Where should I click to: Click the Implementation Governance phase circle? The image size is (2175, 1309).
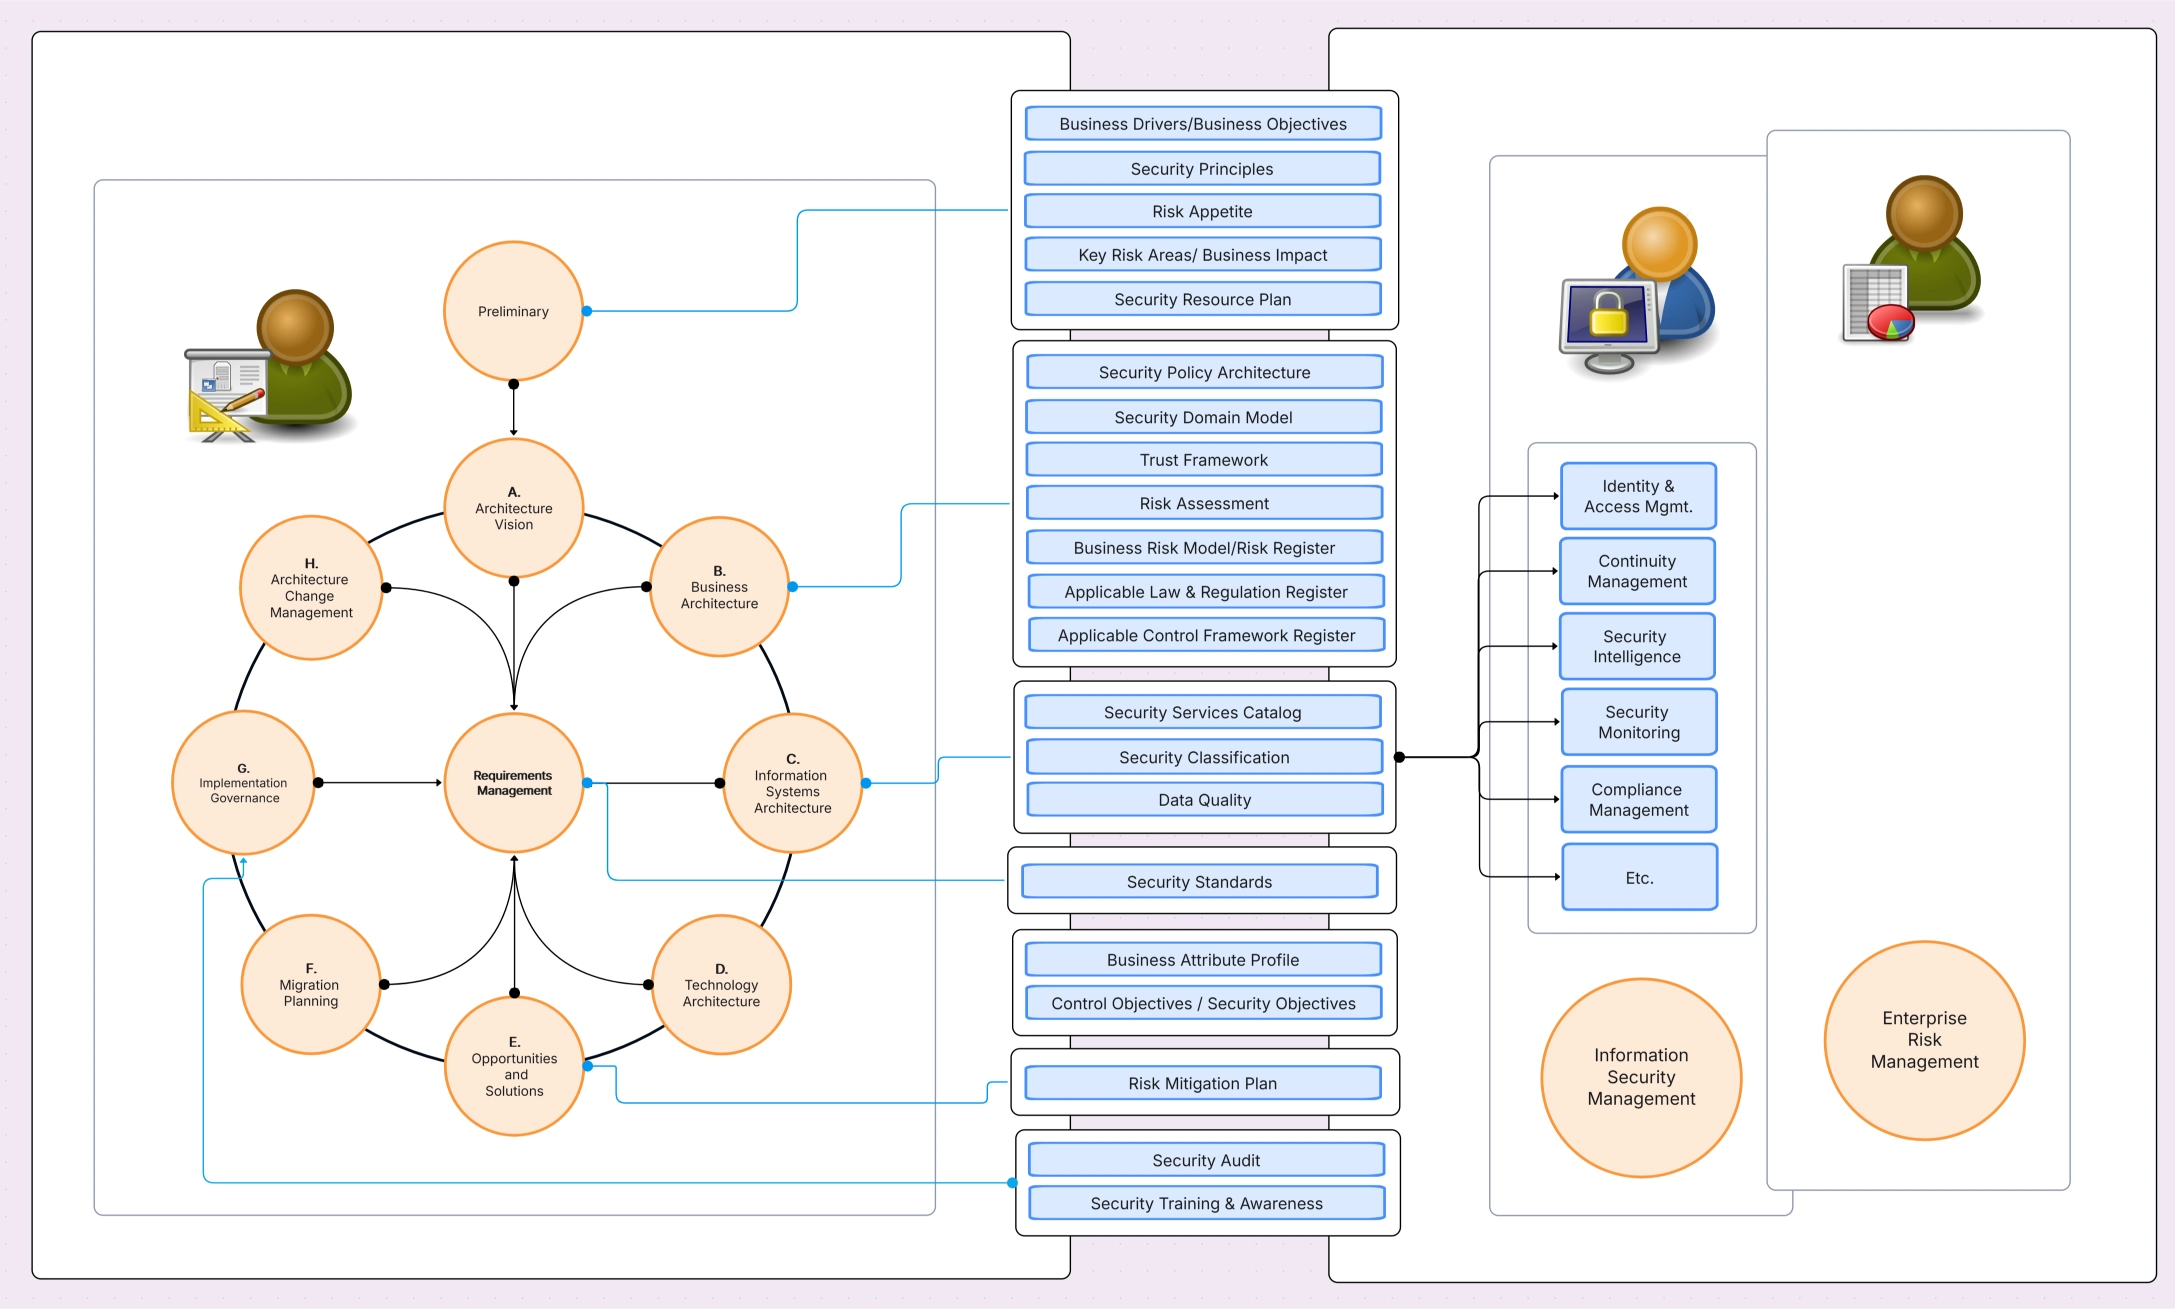pyautogui.click(x=243, y=783)
